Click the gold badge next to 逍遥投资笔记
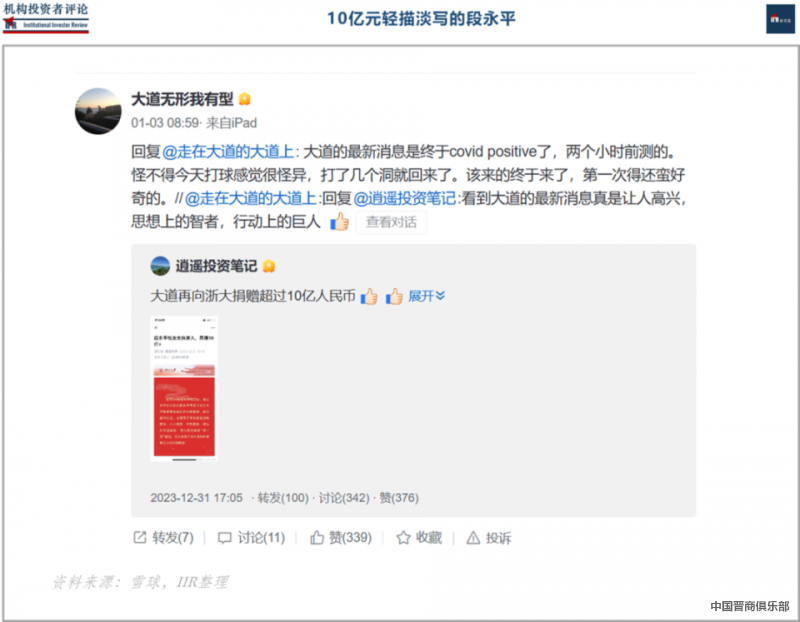Viewport: 800px width, 622px height. (268, 266)
